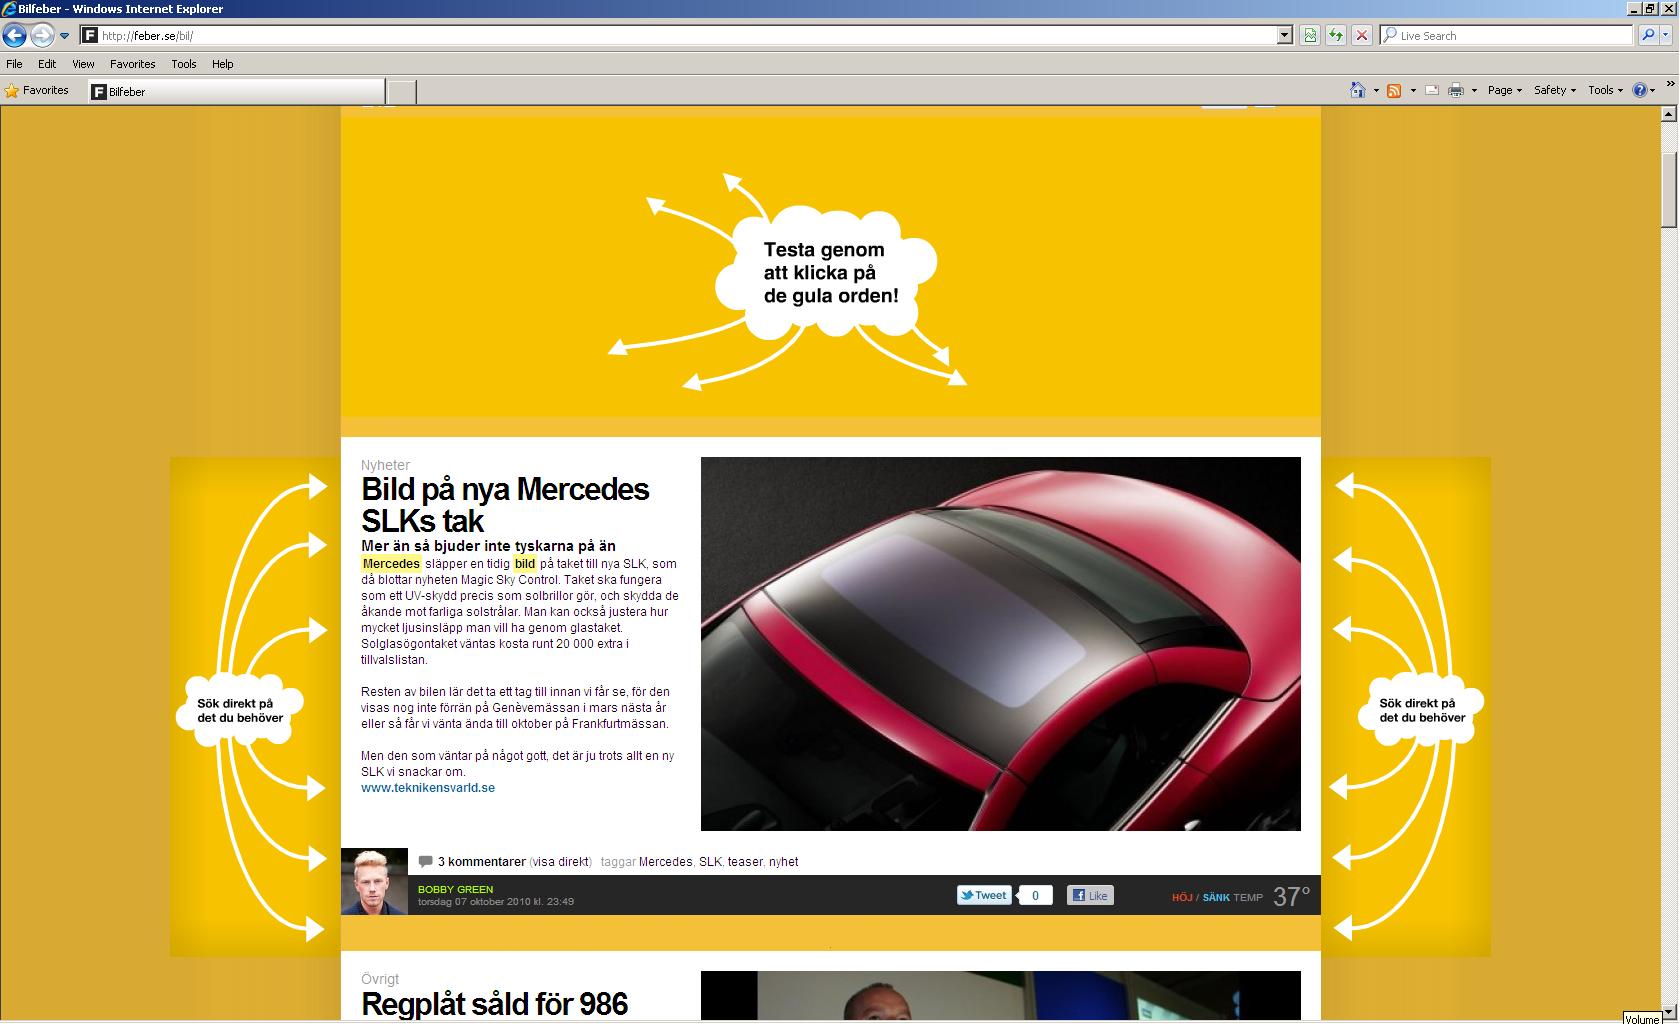1680x1024 pixels.
Task: Select the Bilfeber tab
Action: click(237, 92)
